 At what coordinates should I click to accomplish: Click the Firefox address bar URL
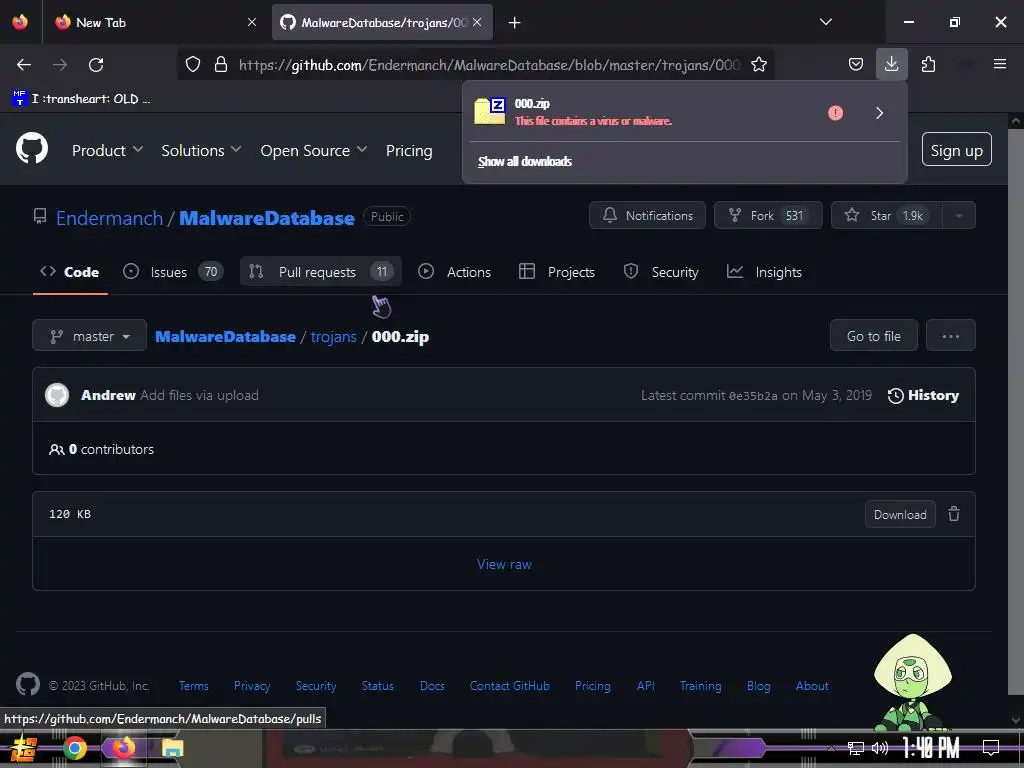coord(490,65)
